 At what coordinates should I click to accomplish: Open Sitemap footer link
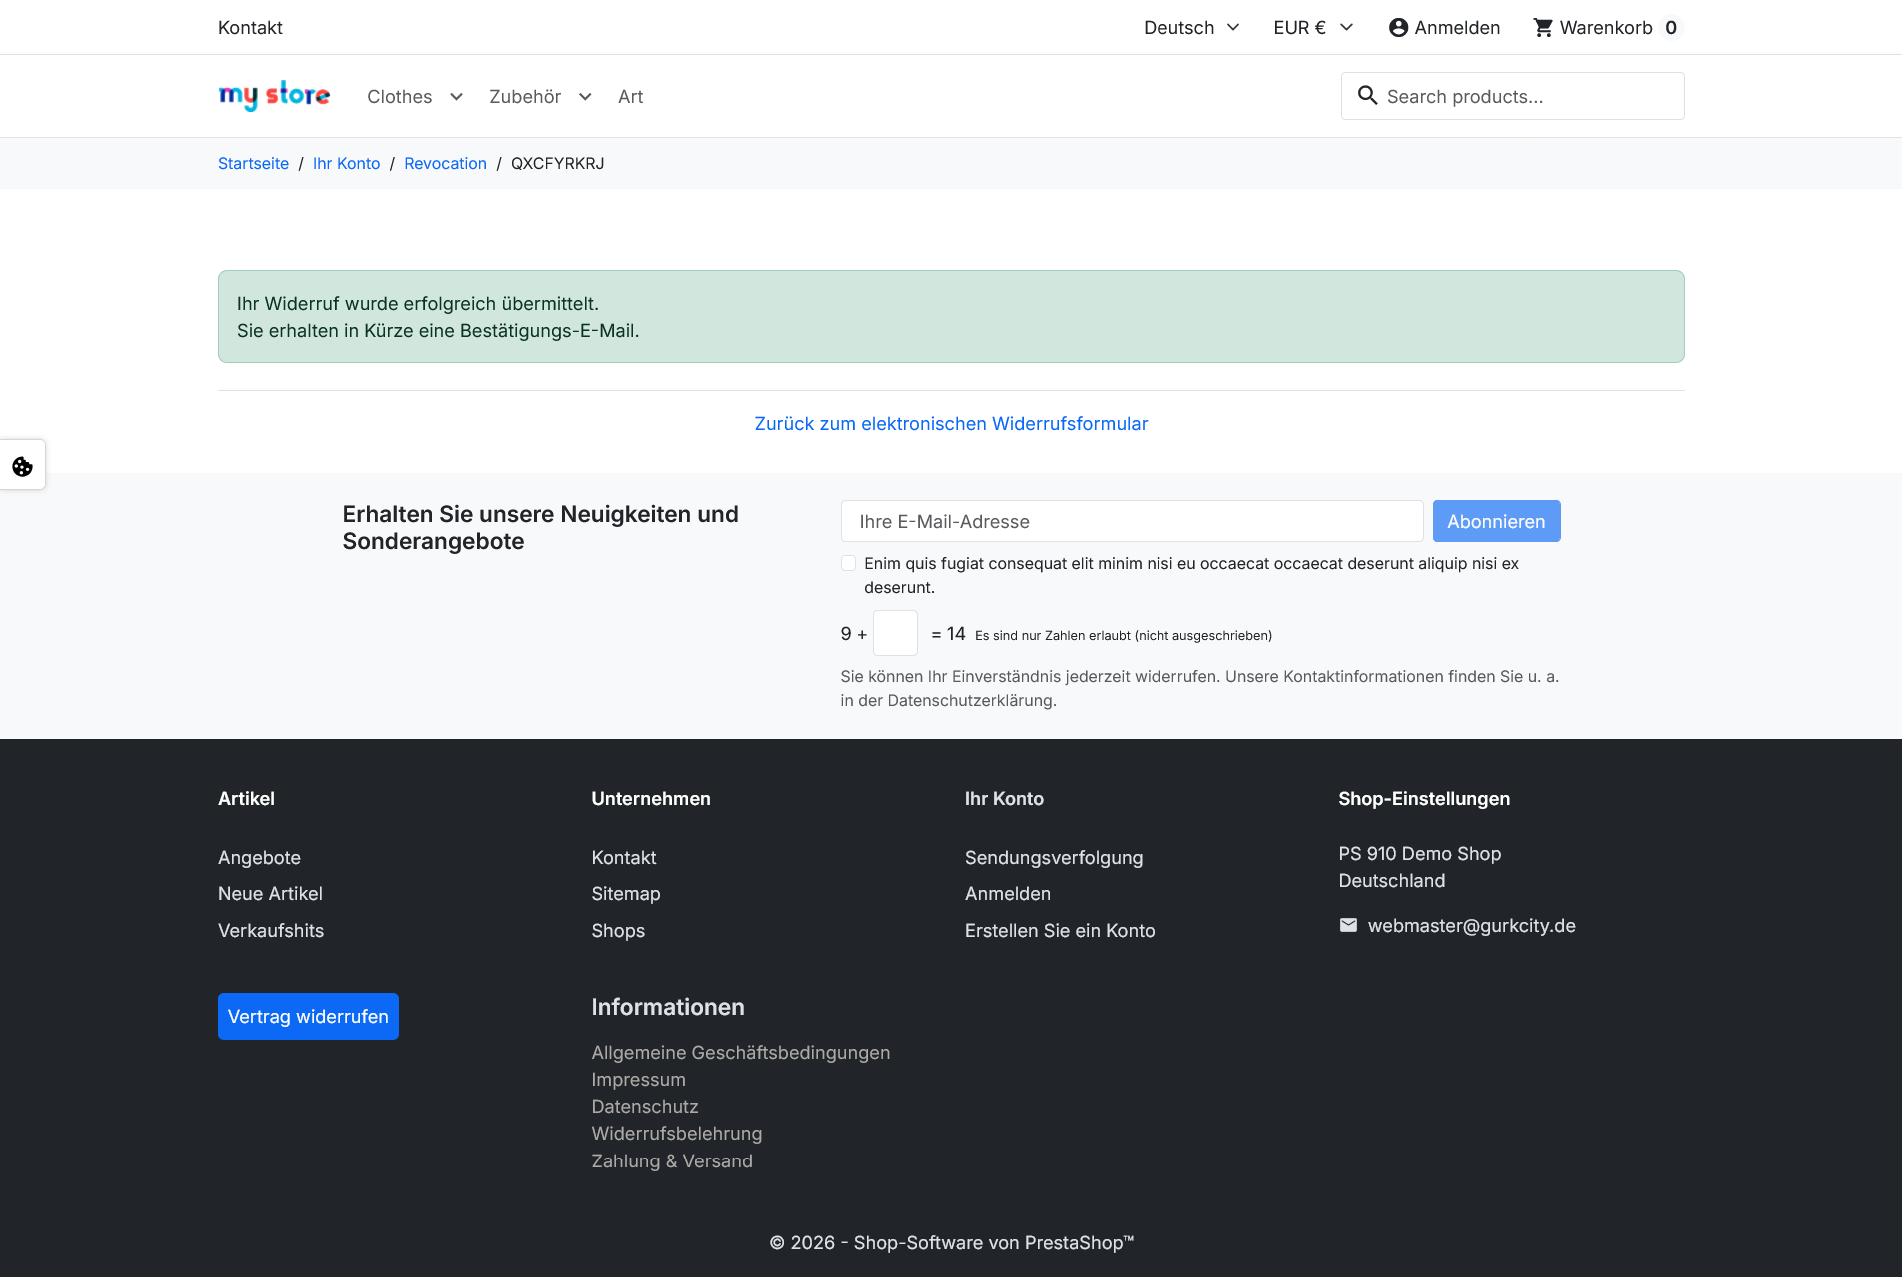pos(626,894)
